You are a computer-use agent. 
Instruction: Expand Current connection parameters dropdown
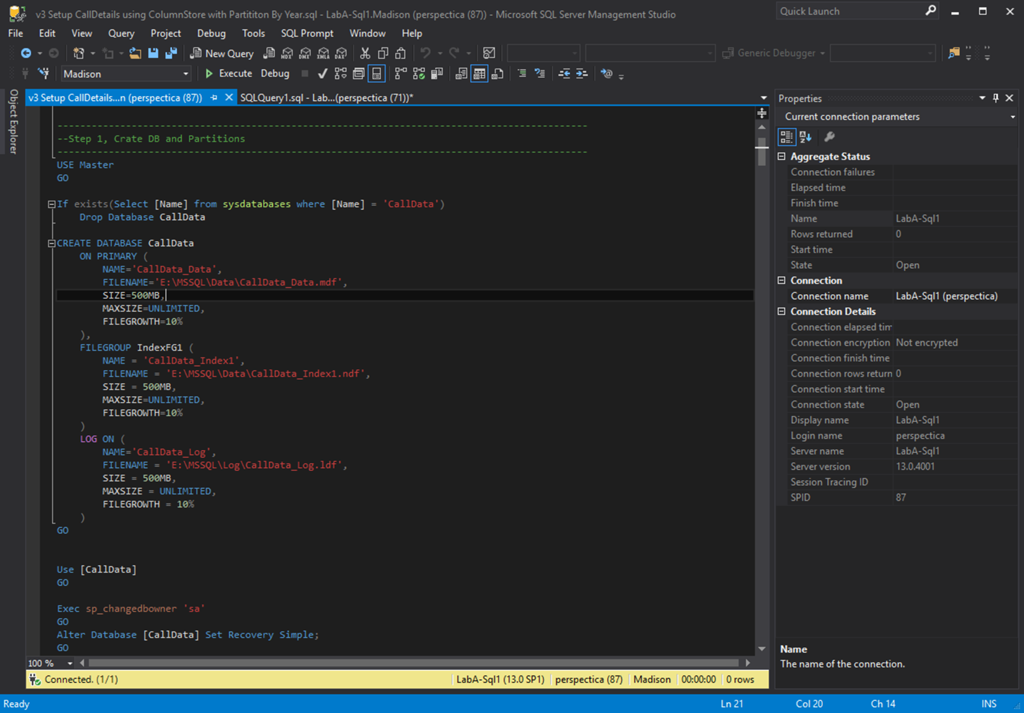pyautogui.click(x=1012, y=117)
